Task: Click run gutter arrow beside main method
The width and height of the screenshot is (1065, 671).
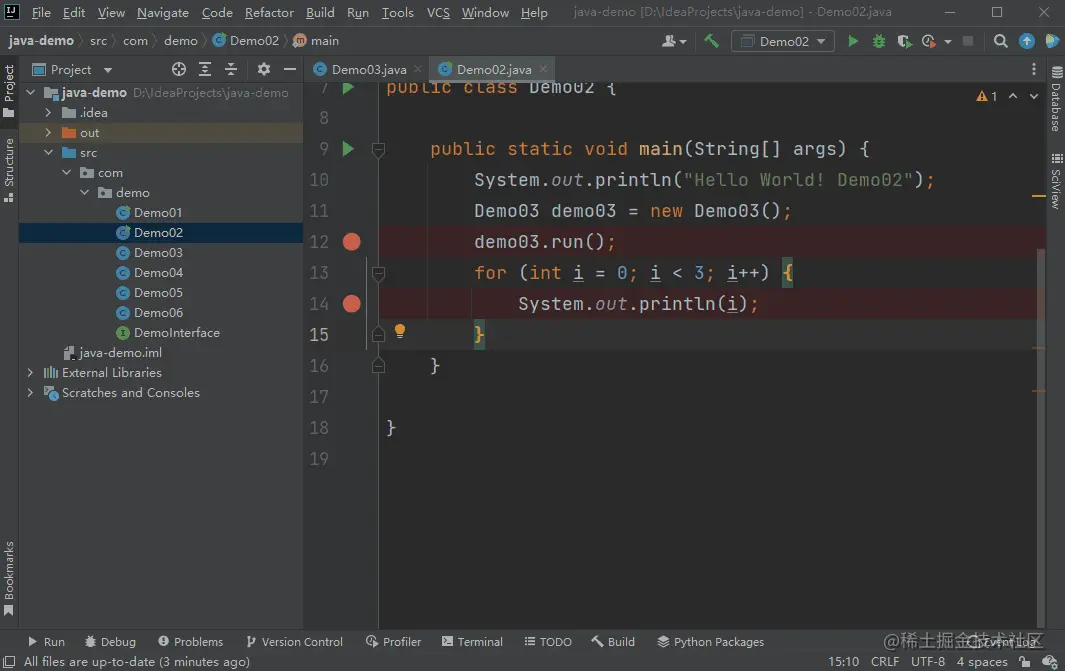Action: 348,149
